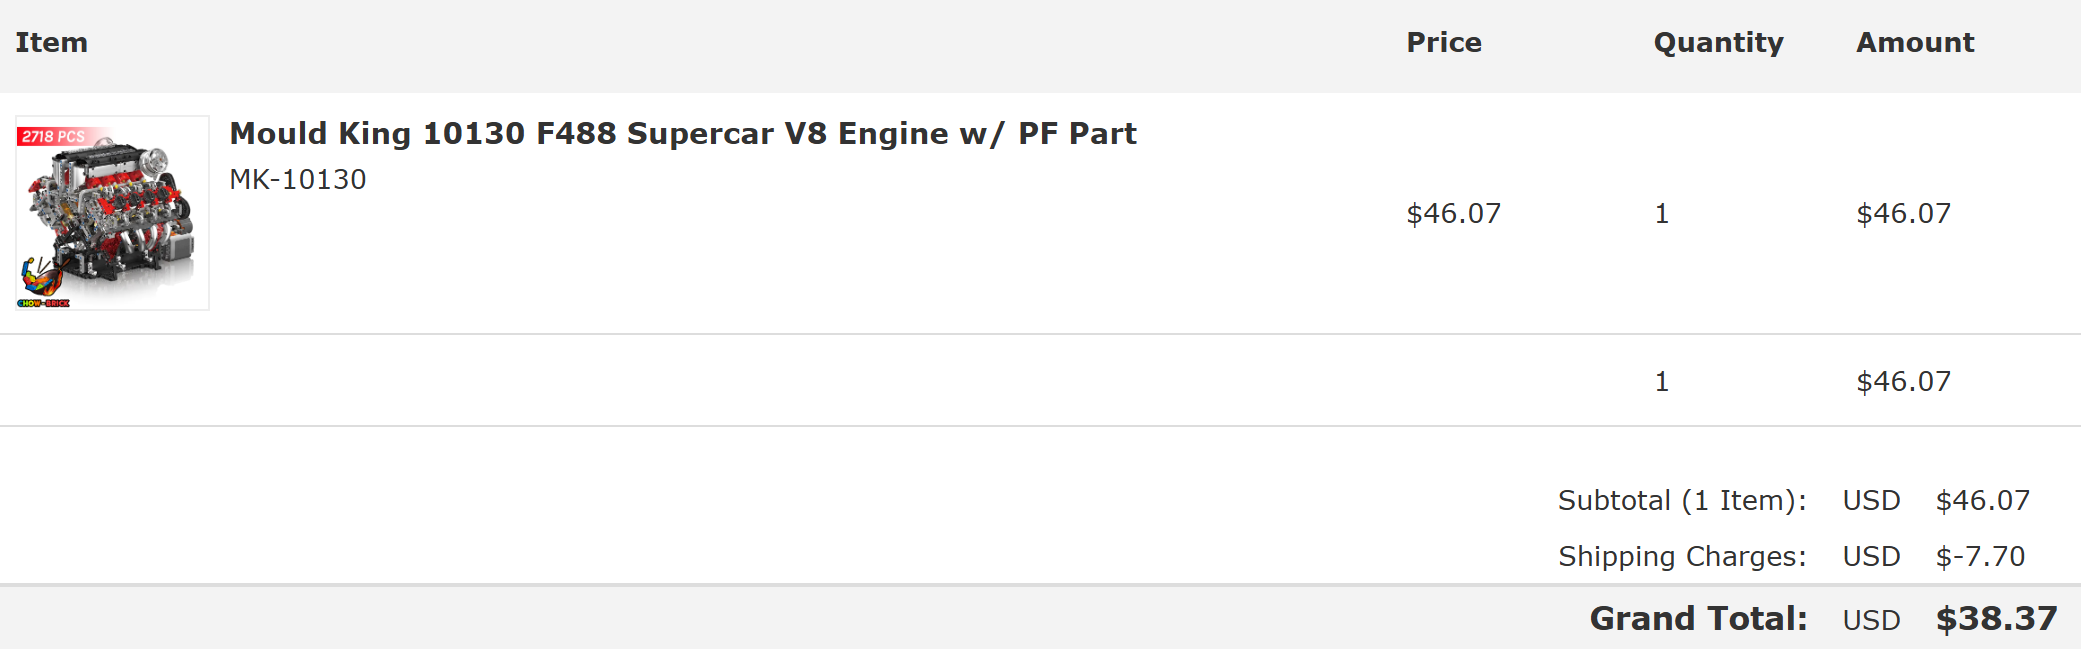This screenshot has height=668, width=2083.
Task: Click the Subtotal (1 Item) label
Action: click(x=1682, y=500)
